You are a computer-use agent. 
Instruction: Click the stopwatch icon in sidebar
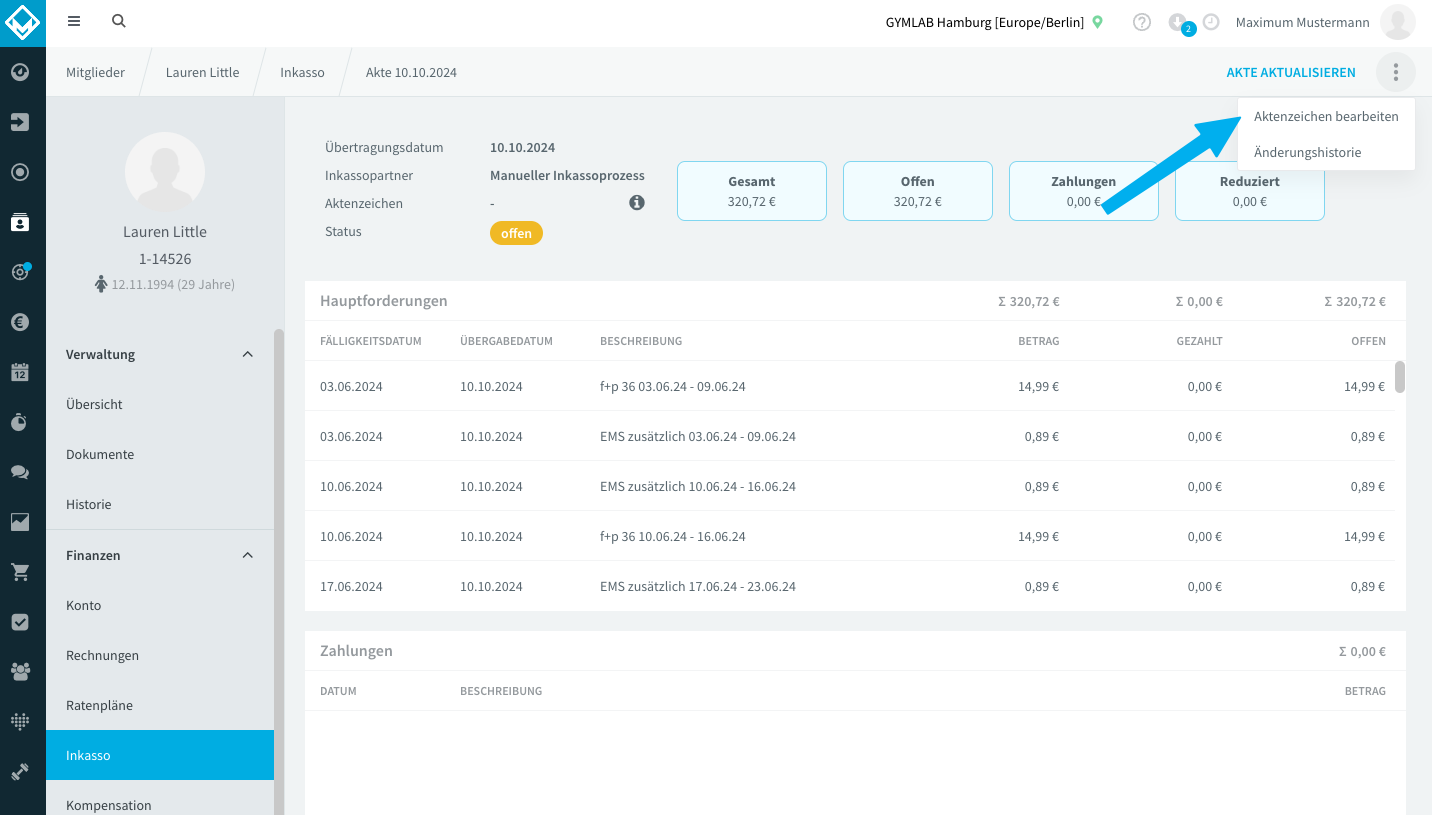[x=20, y=422]
